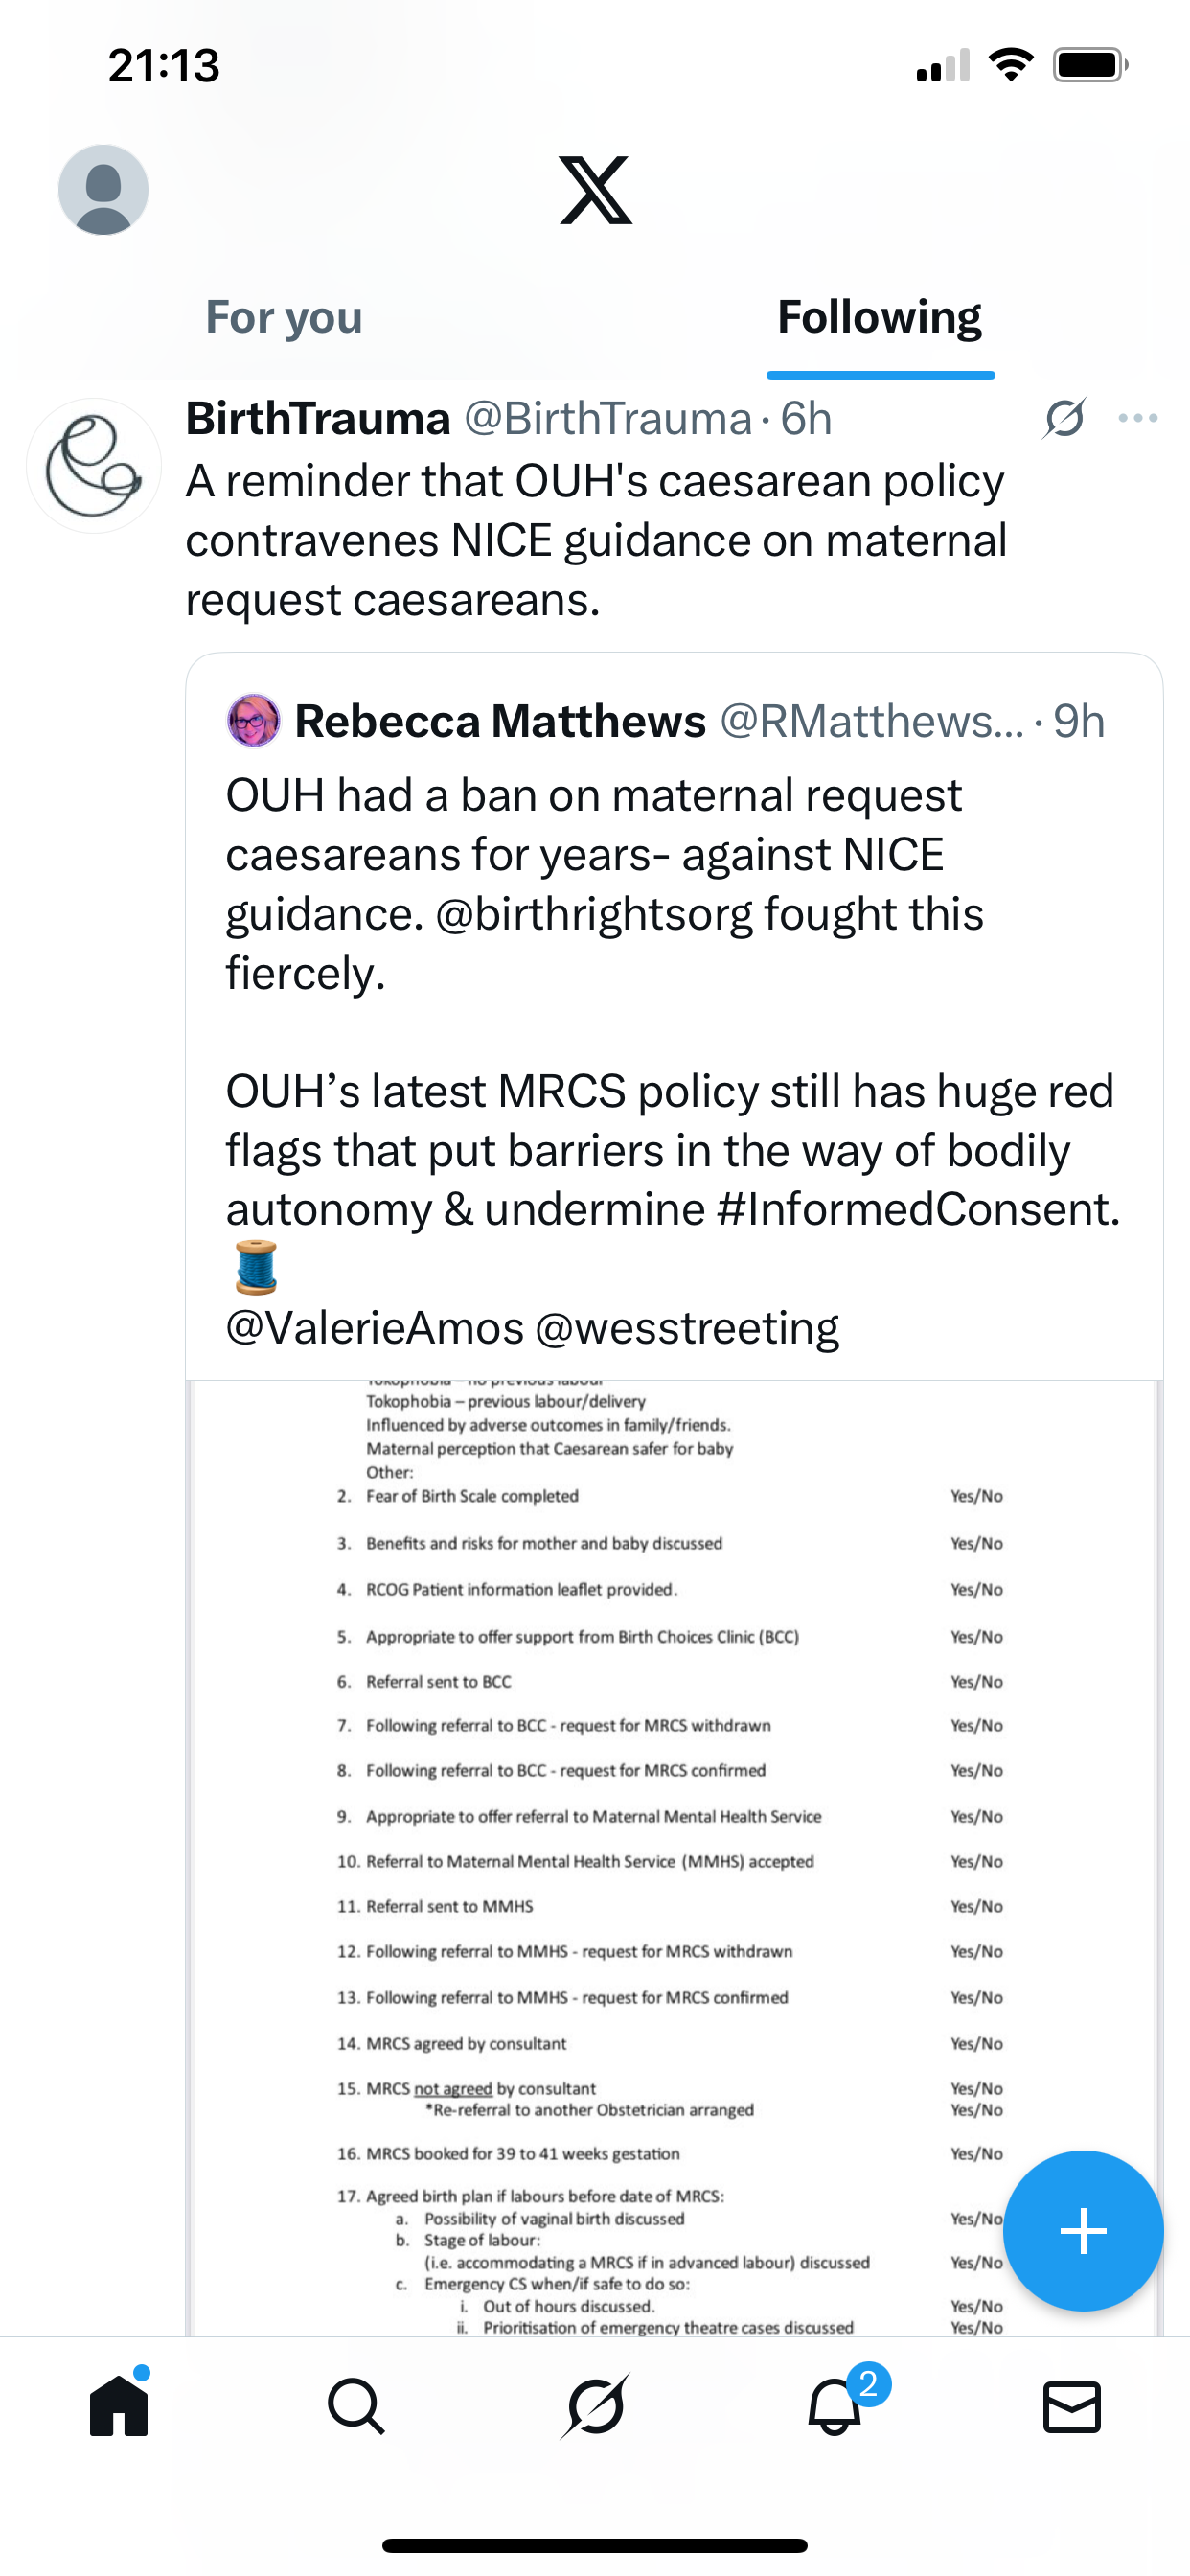Compose a new post with plus button
The image size is (1190, 2576).
1082,2230
